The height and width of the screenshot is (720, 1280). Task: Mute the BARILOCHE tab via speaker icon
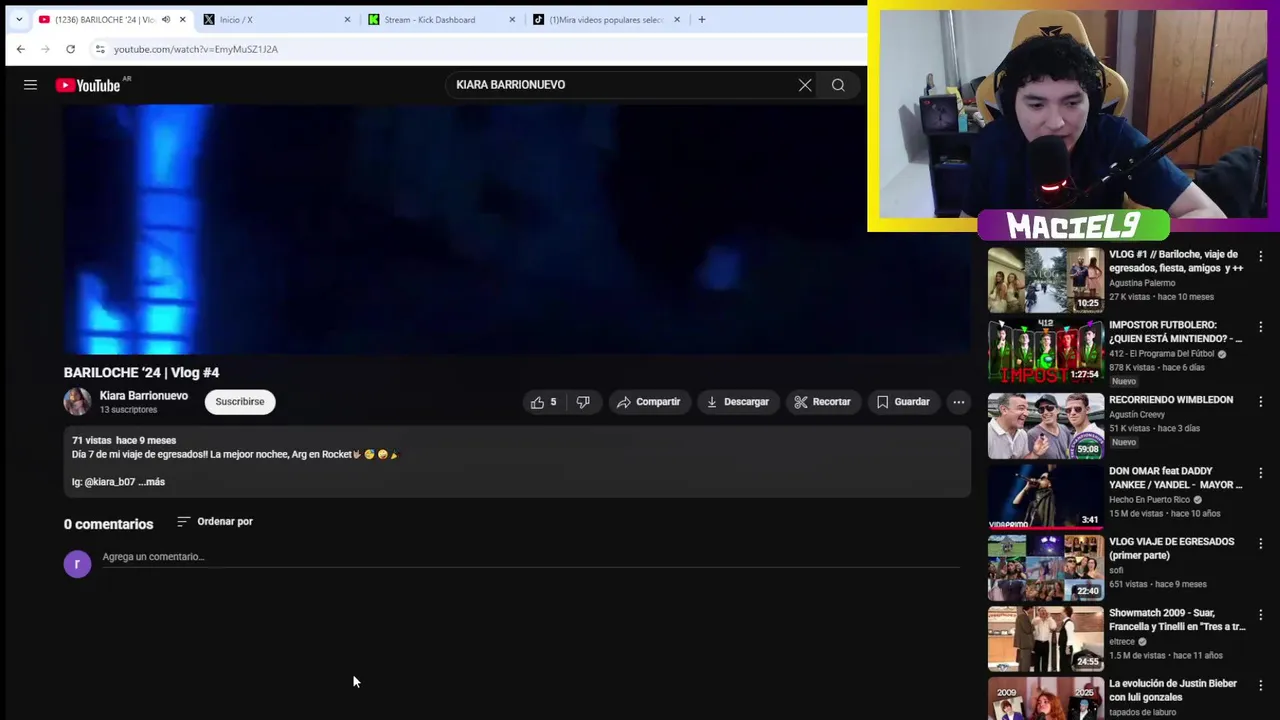coord(166,19)
